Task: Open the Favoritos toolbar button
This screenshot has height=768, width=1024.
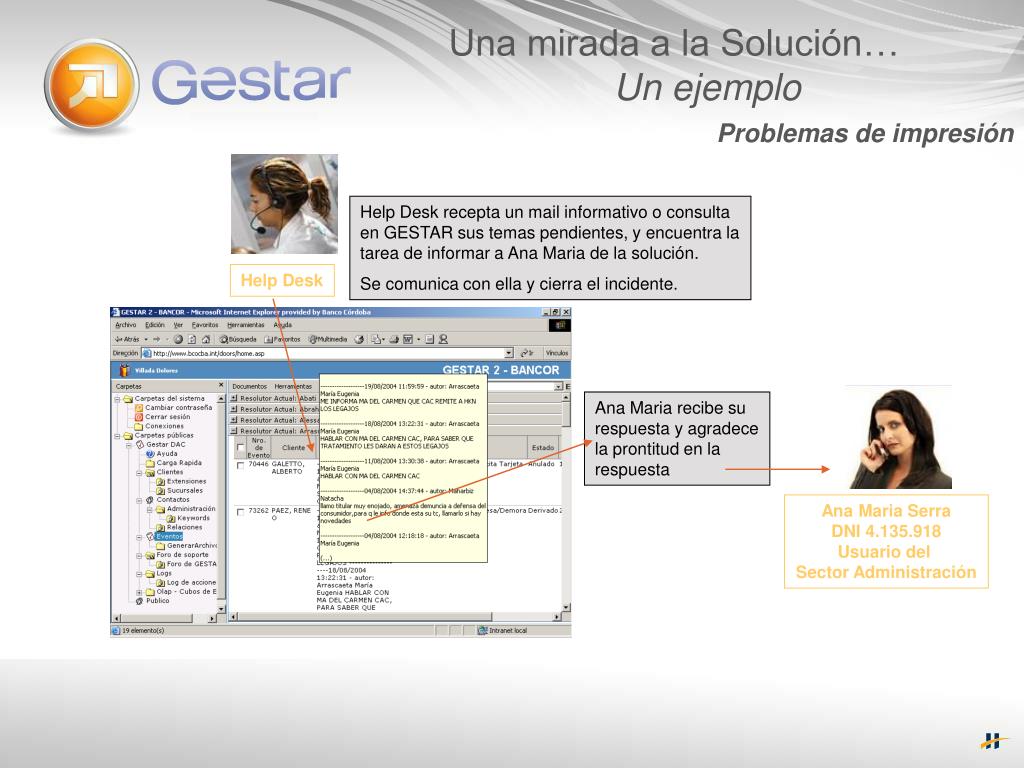Action: (x=282, y=339)
